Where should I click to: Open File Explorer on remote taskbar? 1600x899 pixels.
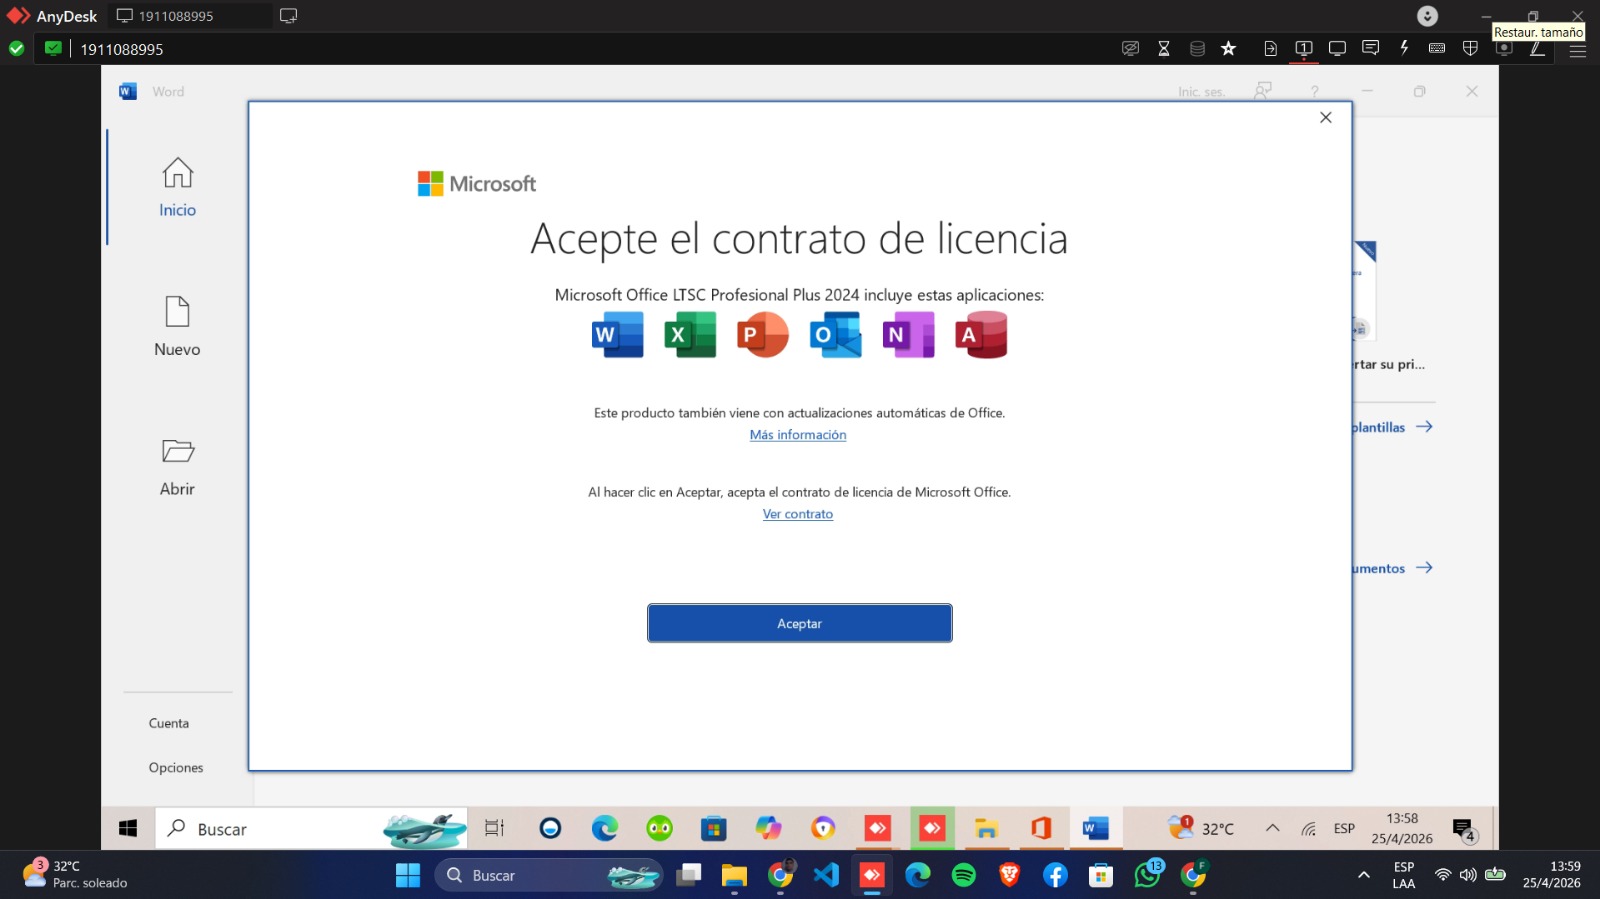pyautogui.click(x=987, y=829)
